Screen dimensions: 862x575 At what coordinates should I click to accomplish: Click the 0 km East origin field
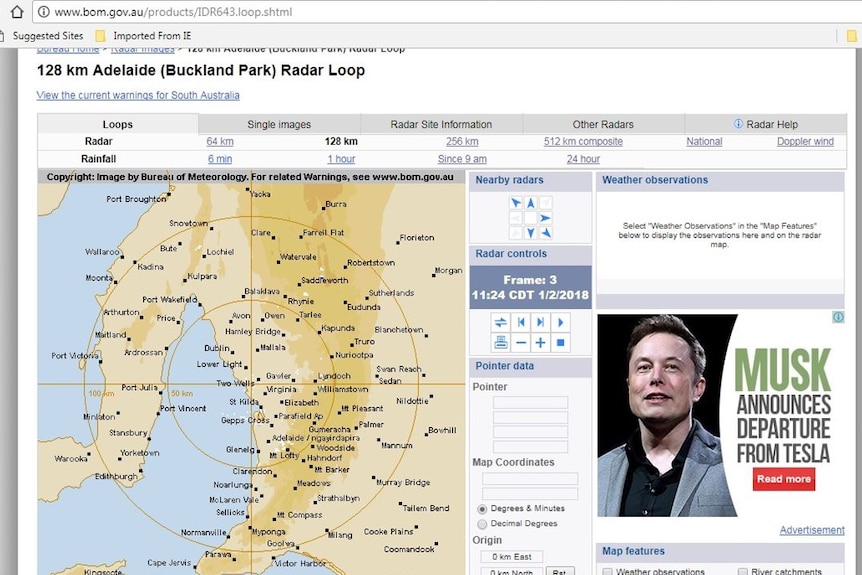[512, 557]
